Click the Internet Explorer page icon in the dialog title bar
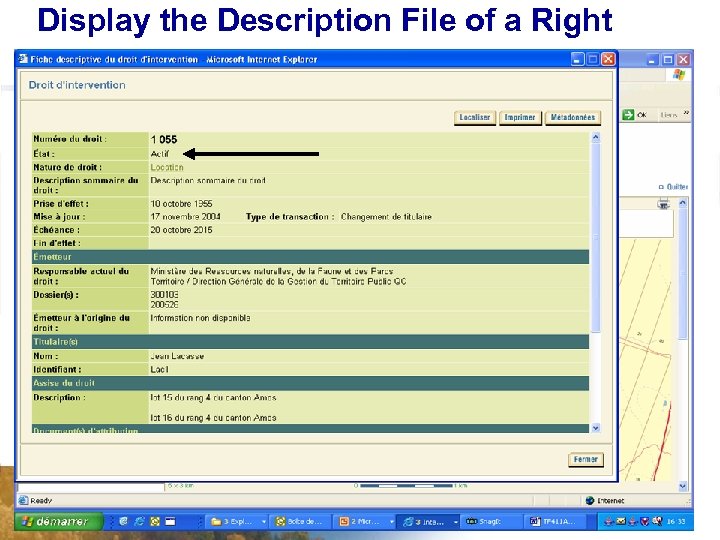Viewport: 720px width, 540px height. (x=23, y=59)
